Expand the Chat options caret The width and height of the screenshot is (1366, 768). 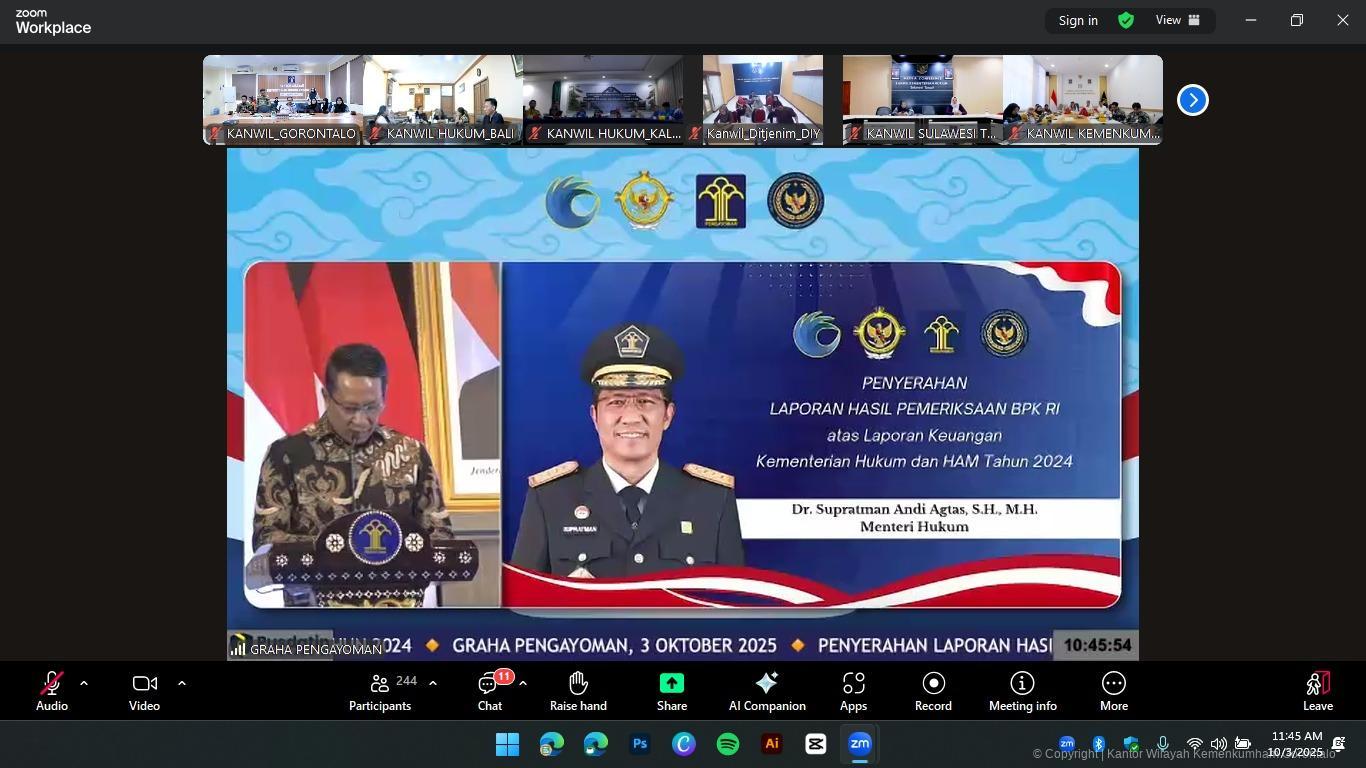(x=523, y=683)
